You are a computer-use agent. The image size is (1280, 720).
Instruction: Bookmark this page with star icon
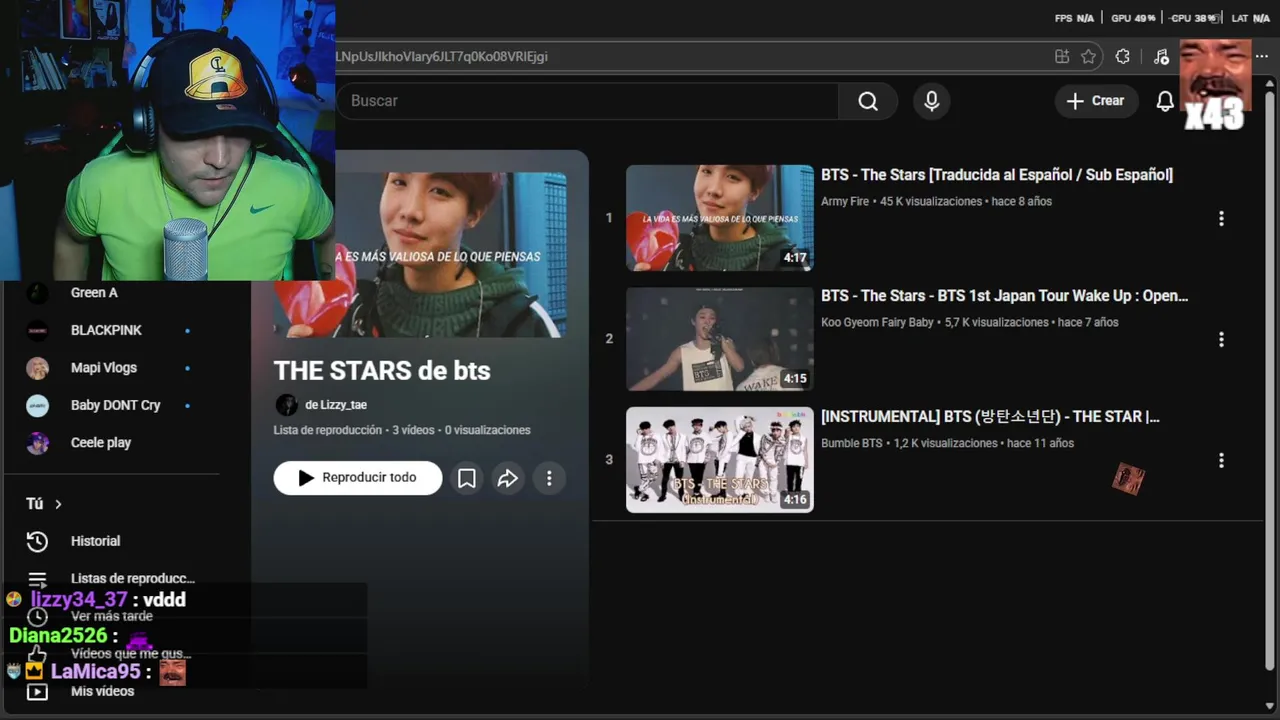1089,57
